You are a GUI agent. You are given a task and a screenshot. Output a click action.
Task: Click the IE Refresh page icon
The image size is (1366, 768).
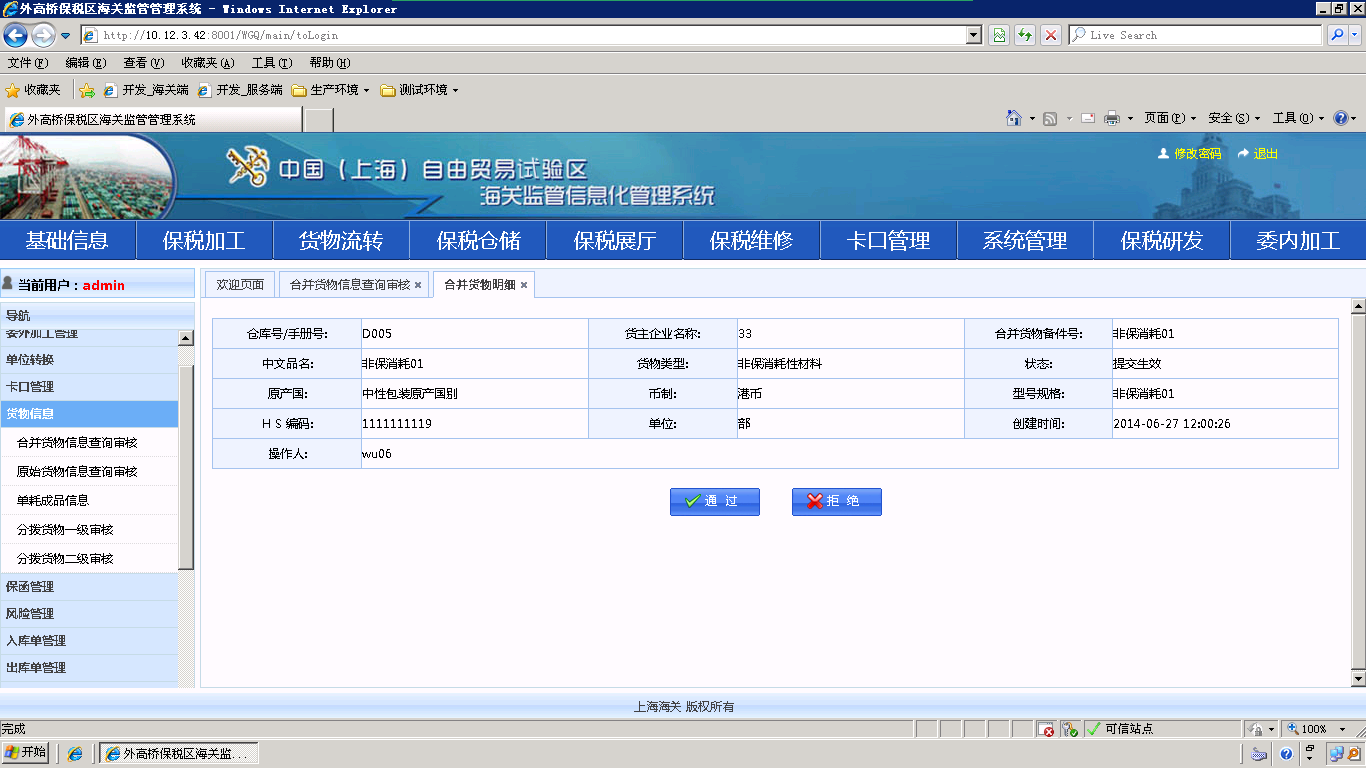coord(1024,35)
